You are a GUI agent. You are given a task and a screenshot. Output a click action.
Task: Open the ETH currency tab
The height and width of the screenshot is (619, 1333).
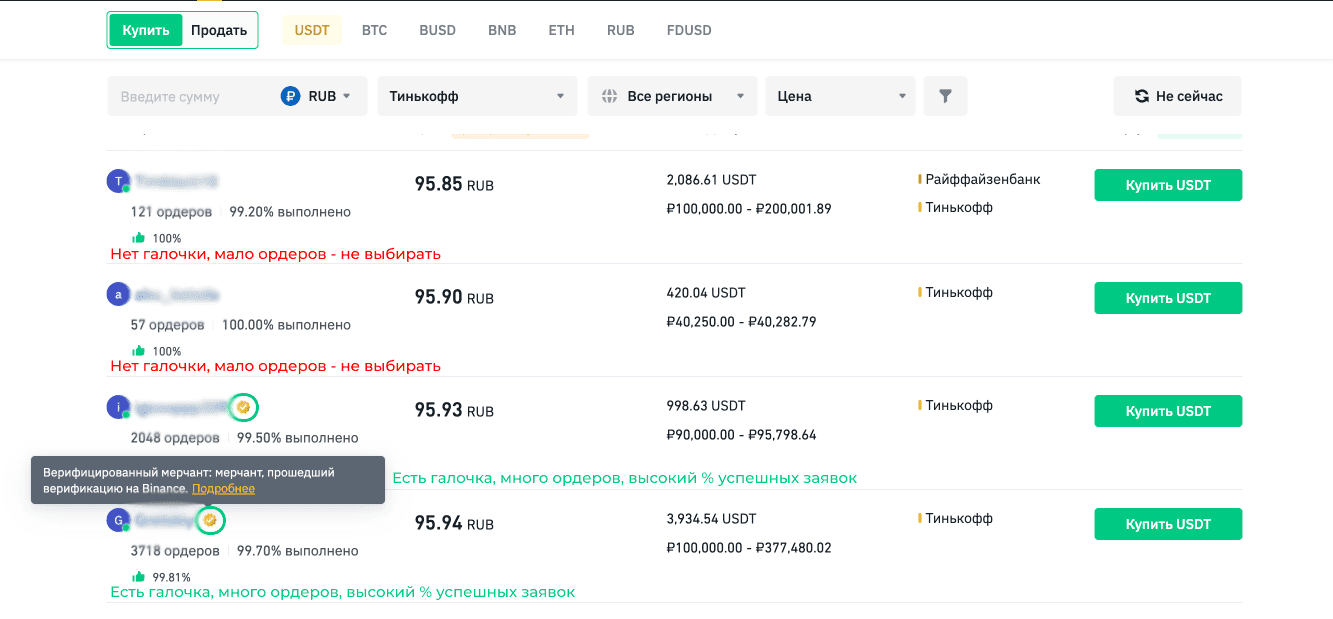click(x=561, y=30)
